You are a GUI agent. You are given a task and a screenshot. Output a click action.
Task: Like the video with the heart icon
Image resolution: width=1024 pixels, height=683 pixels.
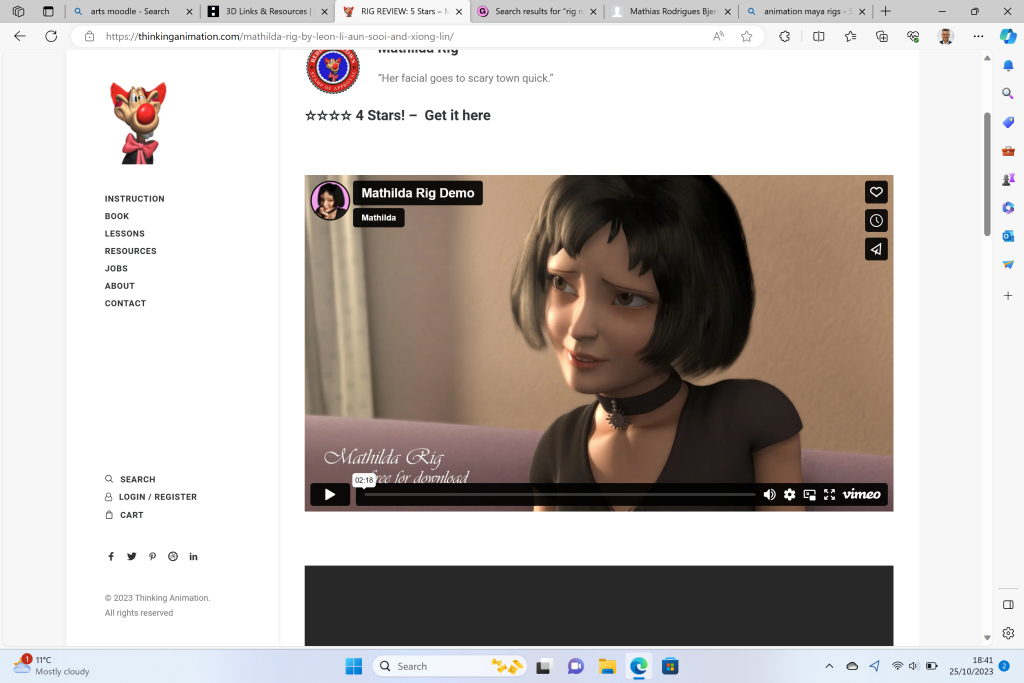pos(876,192)
